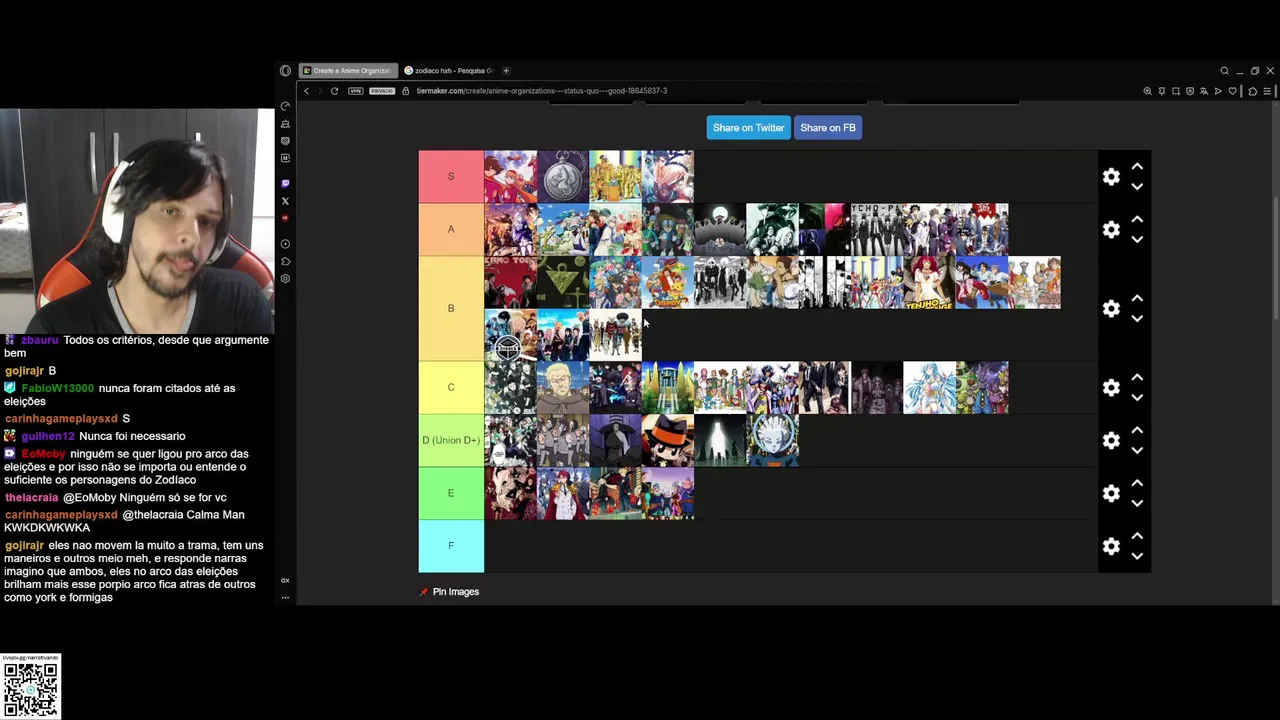Open settings gear for the D tier row
The width and height of the screenshot is (1280, 720).
tap(1111, 441)
